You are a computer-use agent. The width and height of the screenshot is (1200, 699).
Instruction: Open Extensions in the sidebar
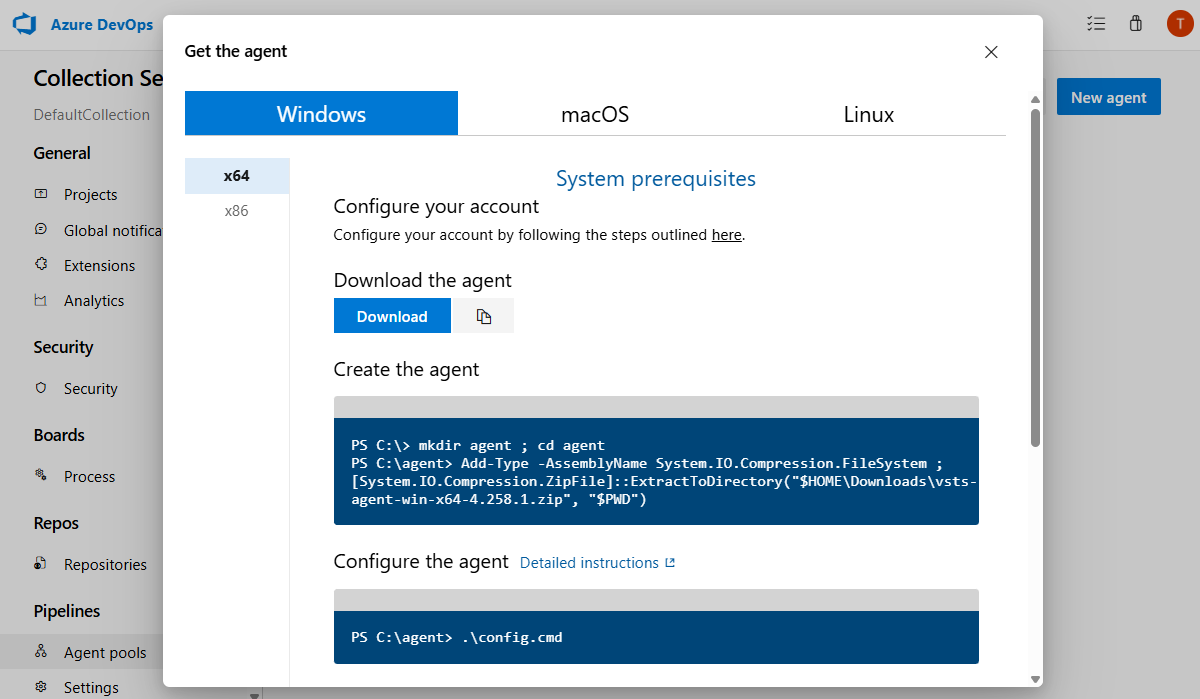tap(99, 265)
